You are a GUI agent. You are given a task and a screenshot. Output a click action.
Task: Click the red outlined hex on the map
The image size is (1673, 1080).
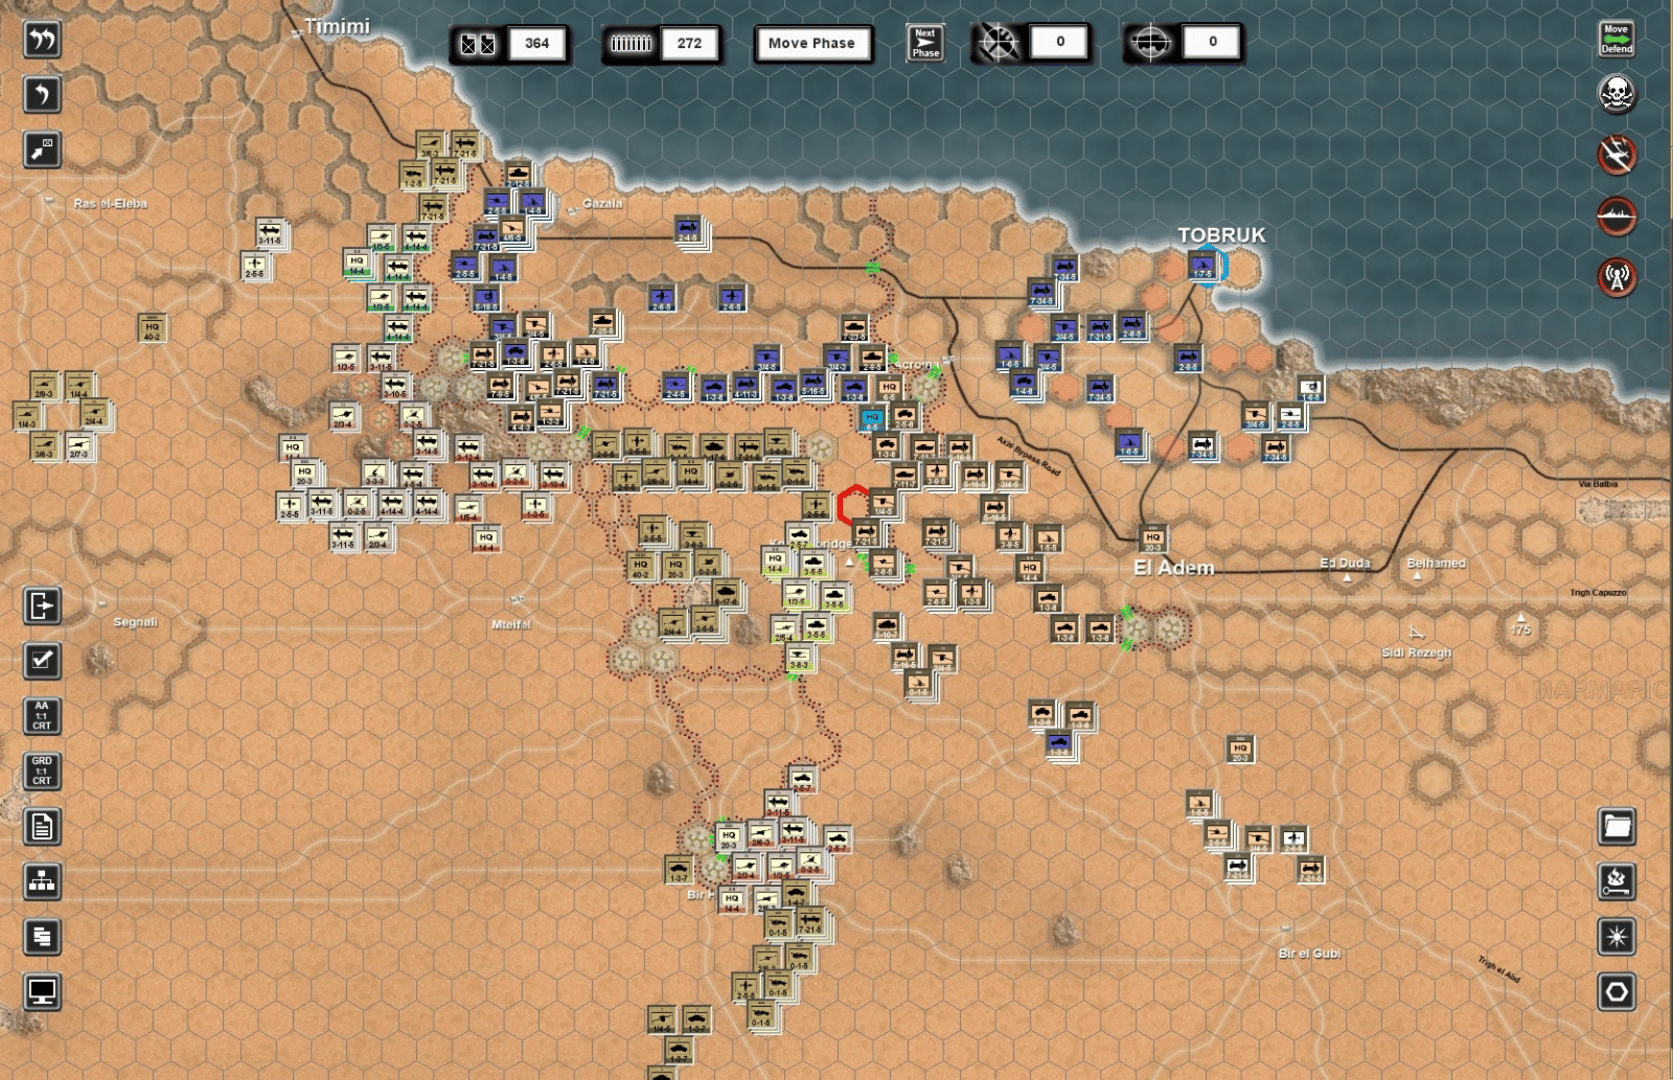[x=855, y=506]
